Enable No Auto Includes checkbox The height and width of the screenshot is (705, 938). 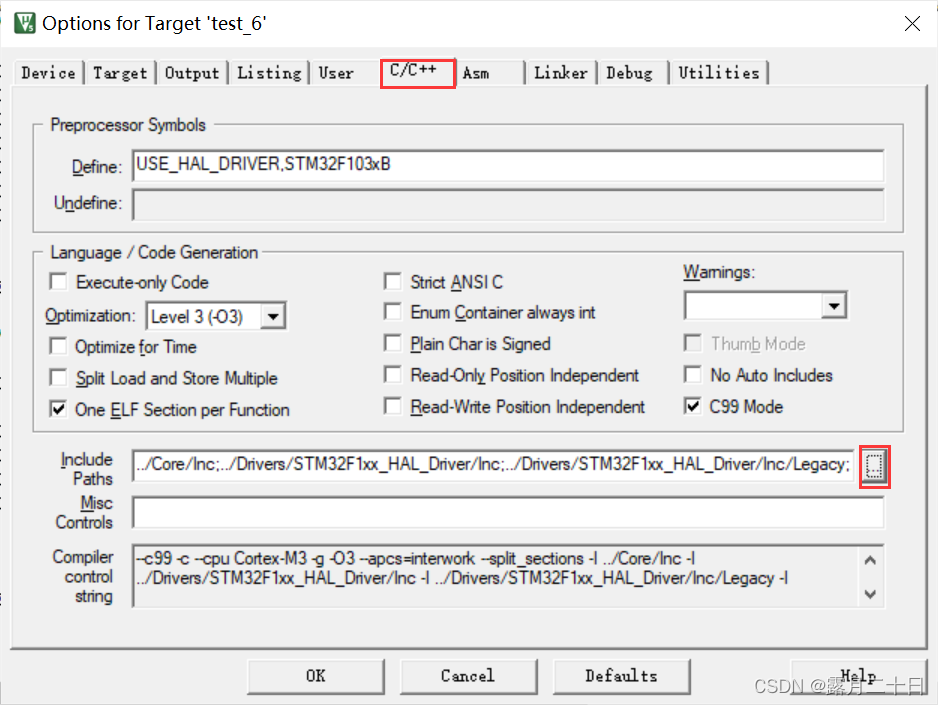coord(692,375)
